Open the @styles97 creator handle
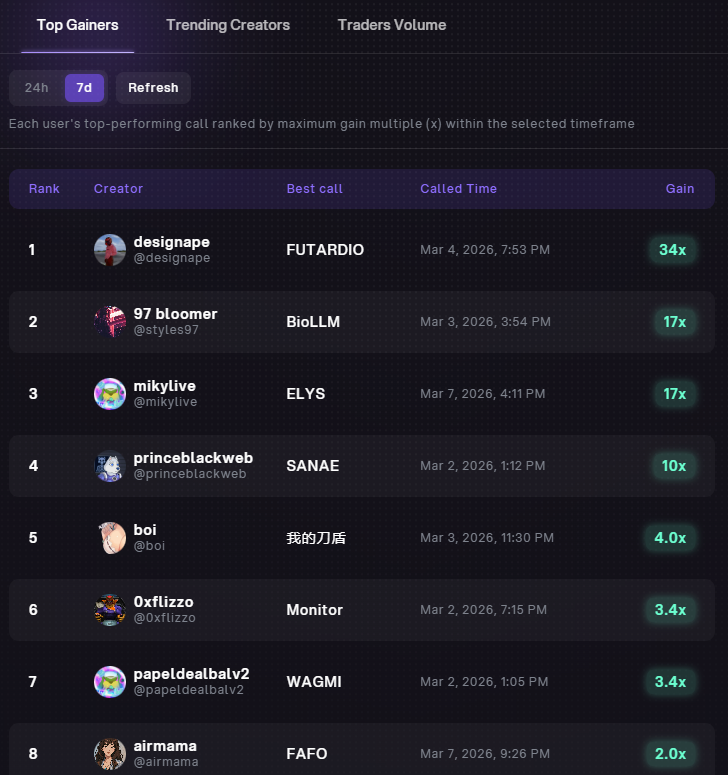 166,330
